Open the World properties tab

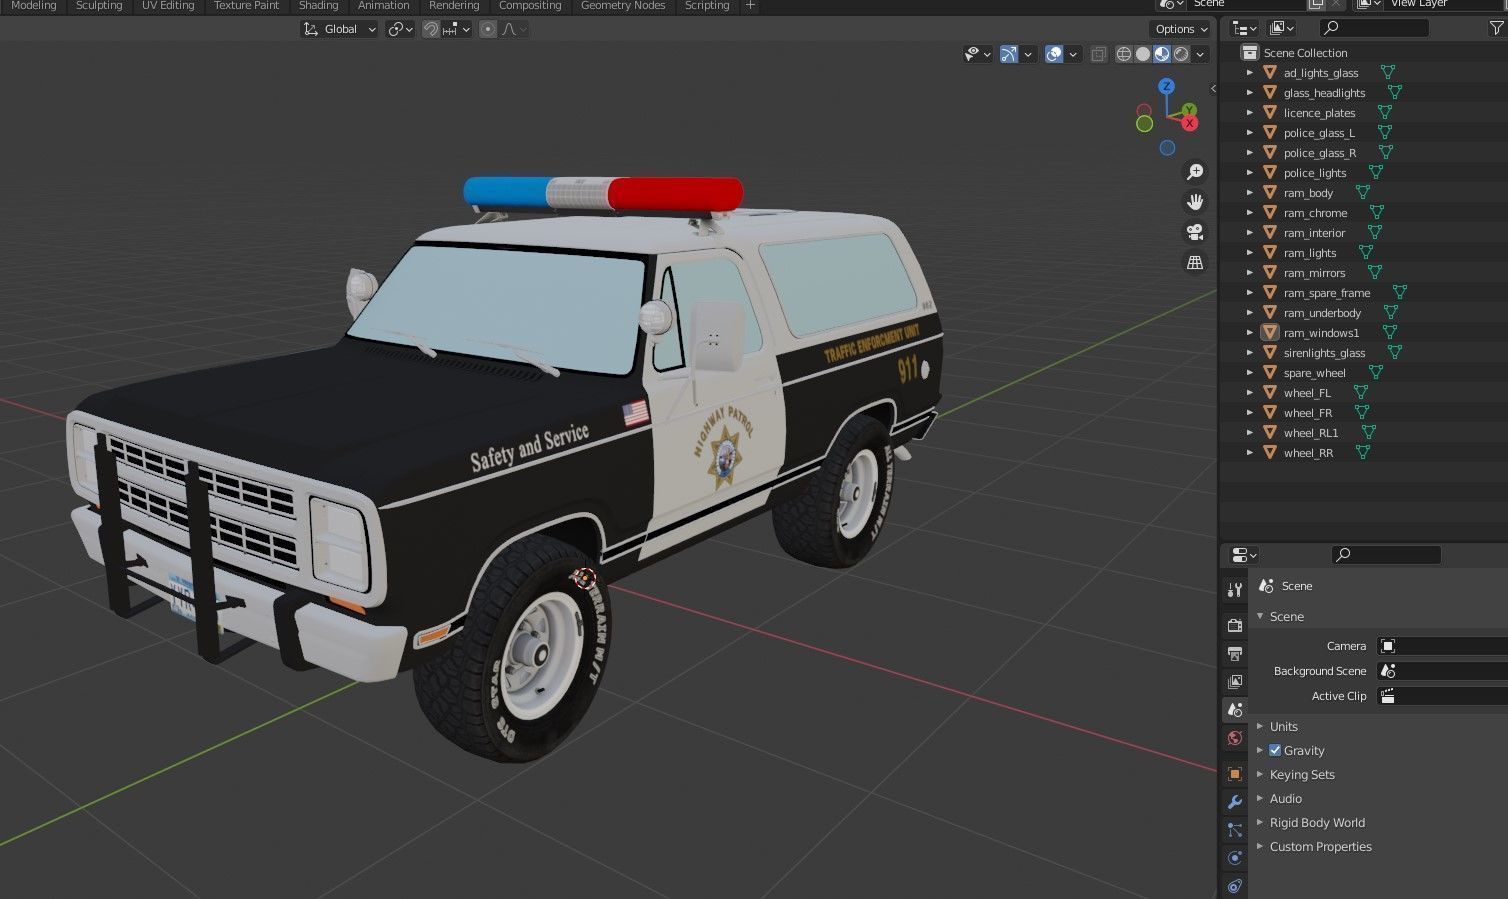(1235, 738)
